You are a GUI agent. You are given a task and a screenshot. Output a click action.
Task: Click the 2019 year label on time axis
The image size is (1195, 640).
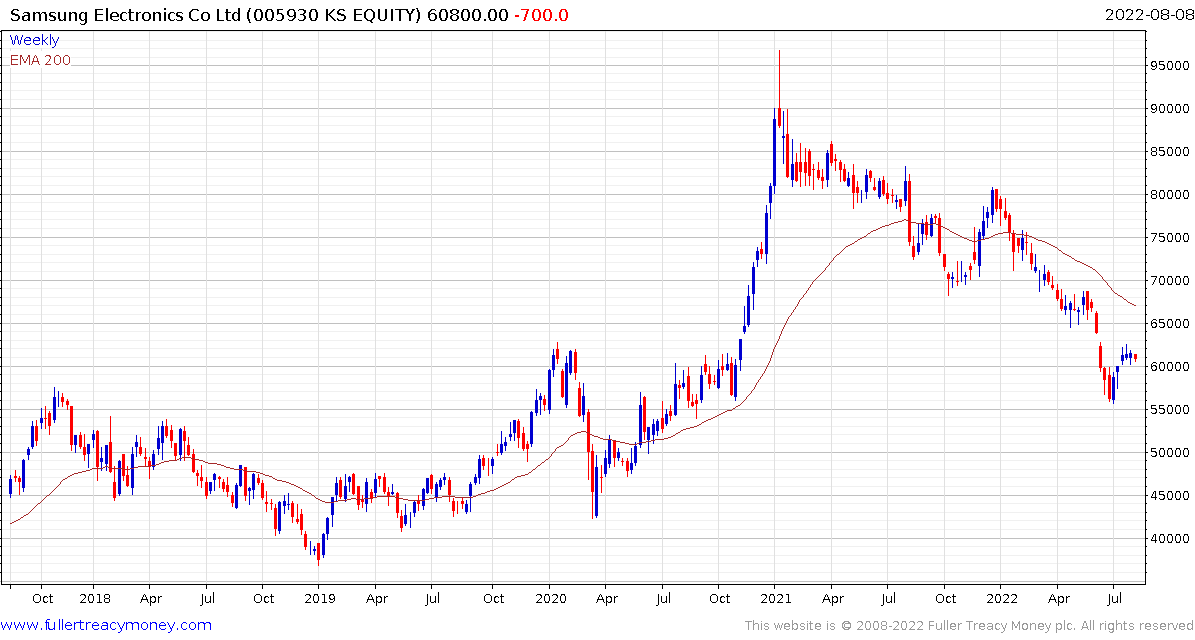pos(319,599)
